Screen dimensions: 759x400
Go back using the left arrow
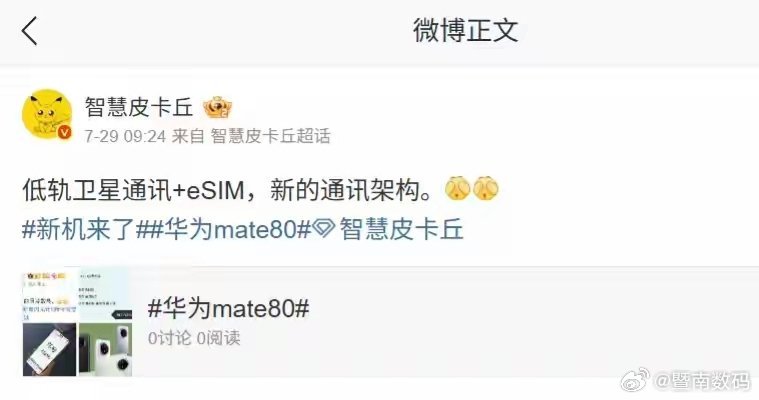coord(30,31)
